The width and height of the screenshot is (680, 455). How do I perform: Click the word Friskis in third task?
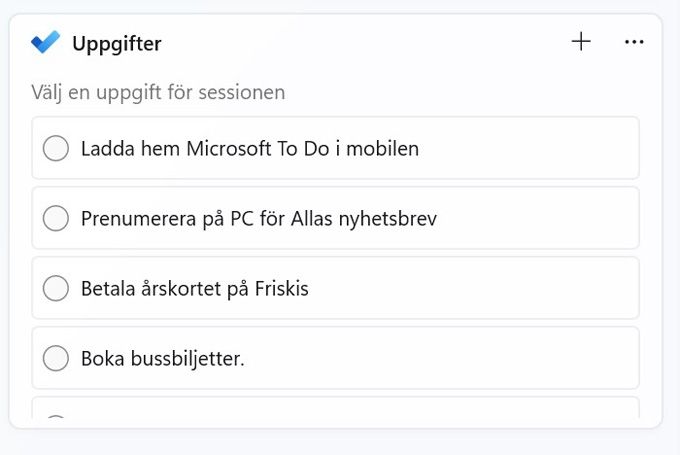coord(281,288)
